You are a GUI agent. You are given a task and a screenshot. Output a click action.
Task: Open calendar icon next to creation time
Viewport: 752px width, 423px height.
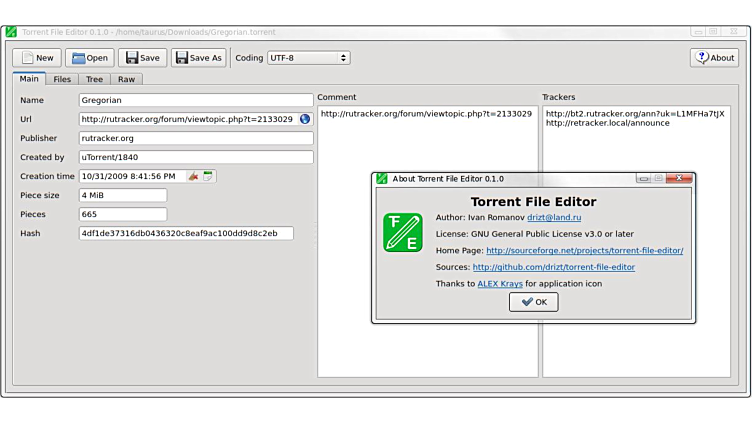coord(208,176)
